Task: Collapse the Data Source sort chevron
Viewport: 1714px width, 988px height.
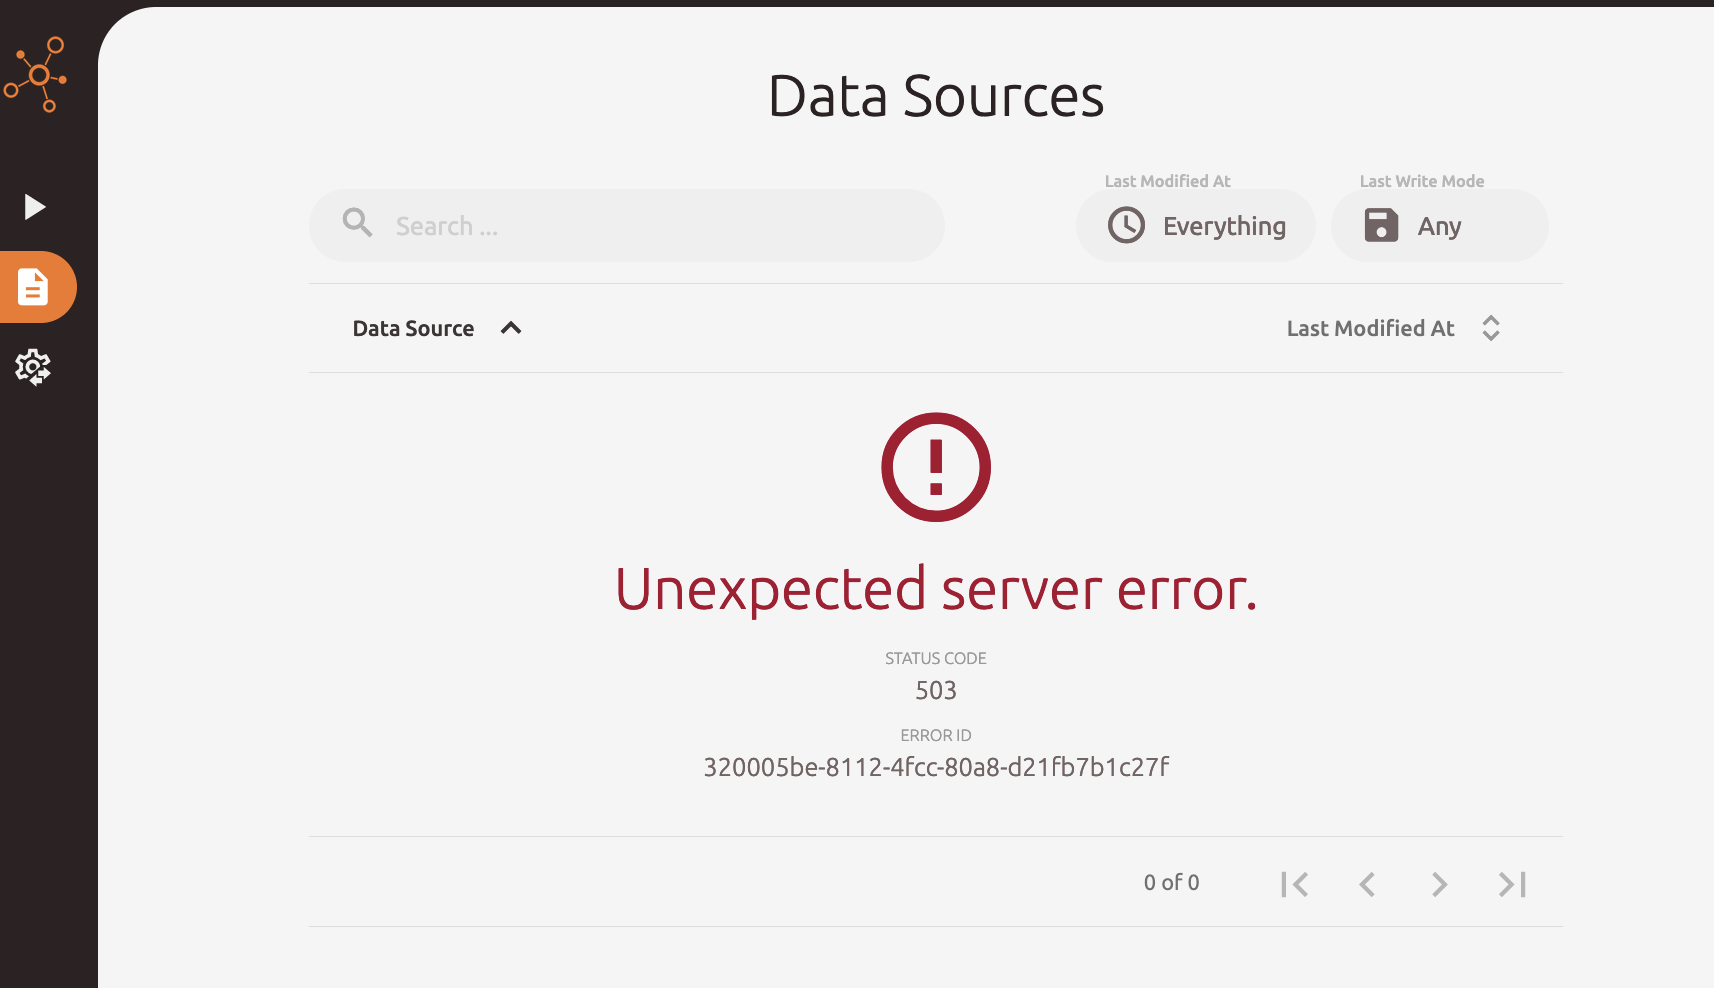Action: point(510,327)
